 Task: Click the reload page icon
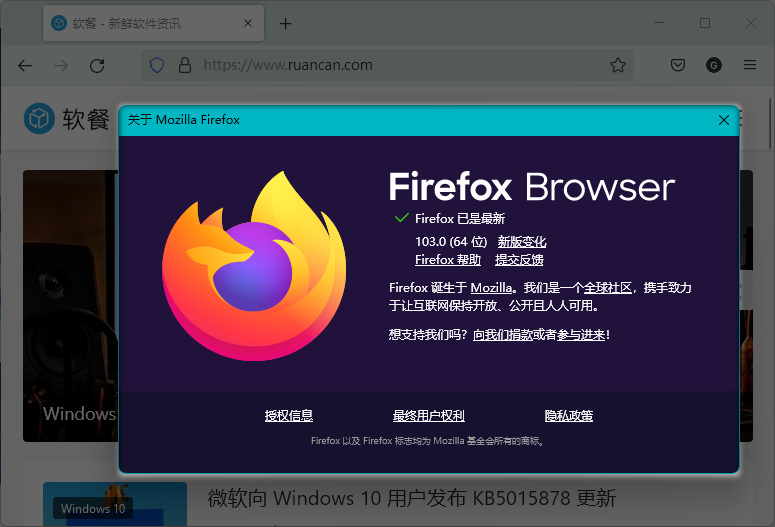[x=97, y=65]
